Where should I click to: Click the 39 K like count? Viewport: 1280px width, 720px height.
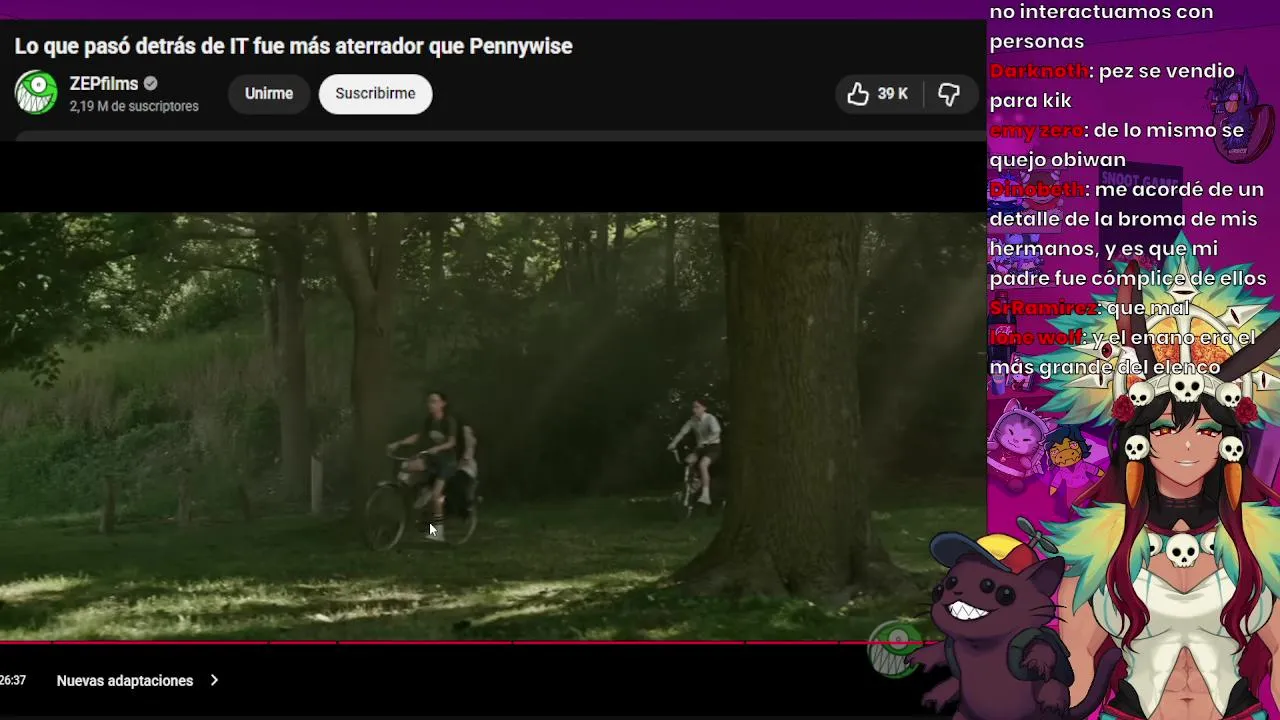pyautogui.click(x=893, y=94)
